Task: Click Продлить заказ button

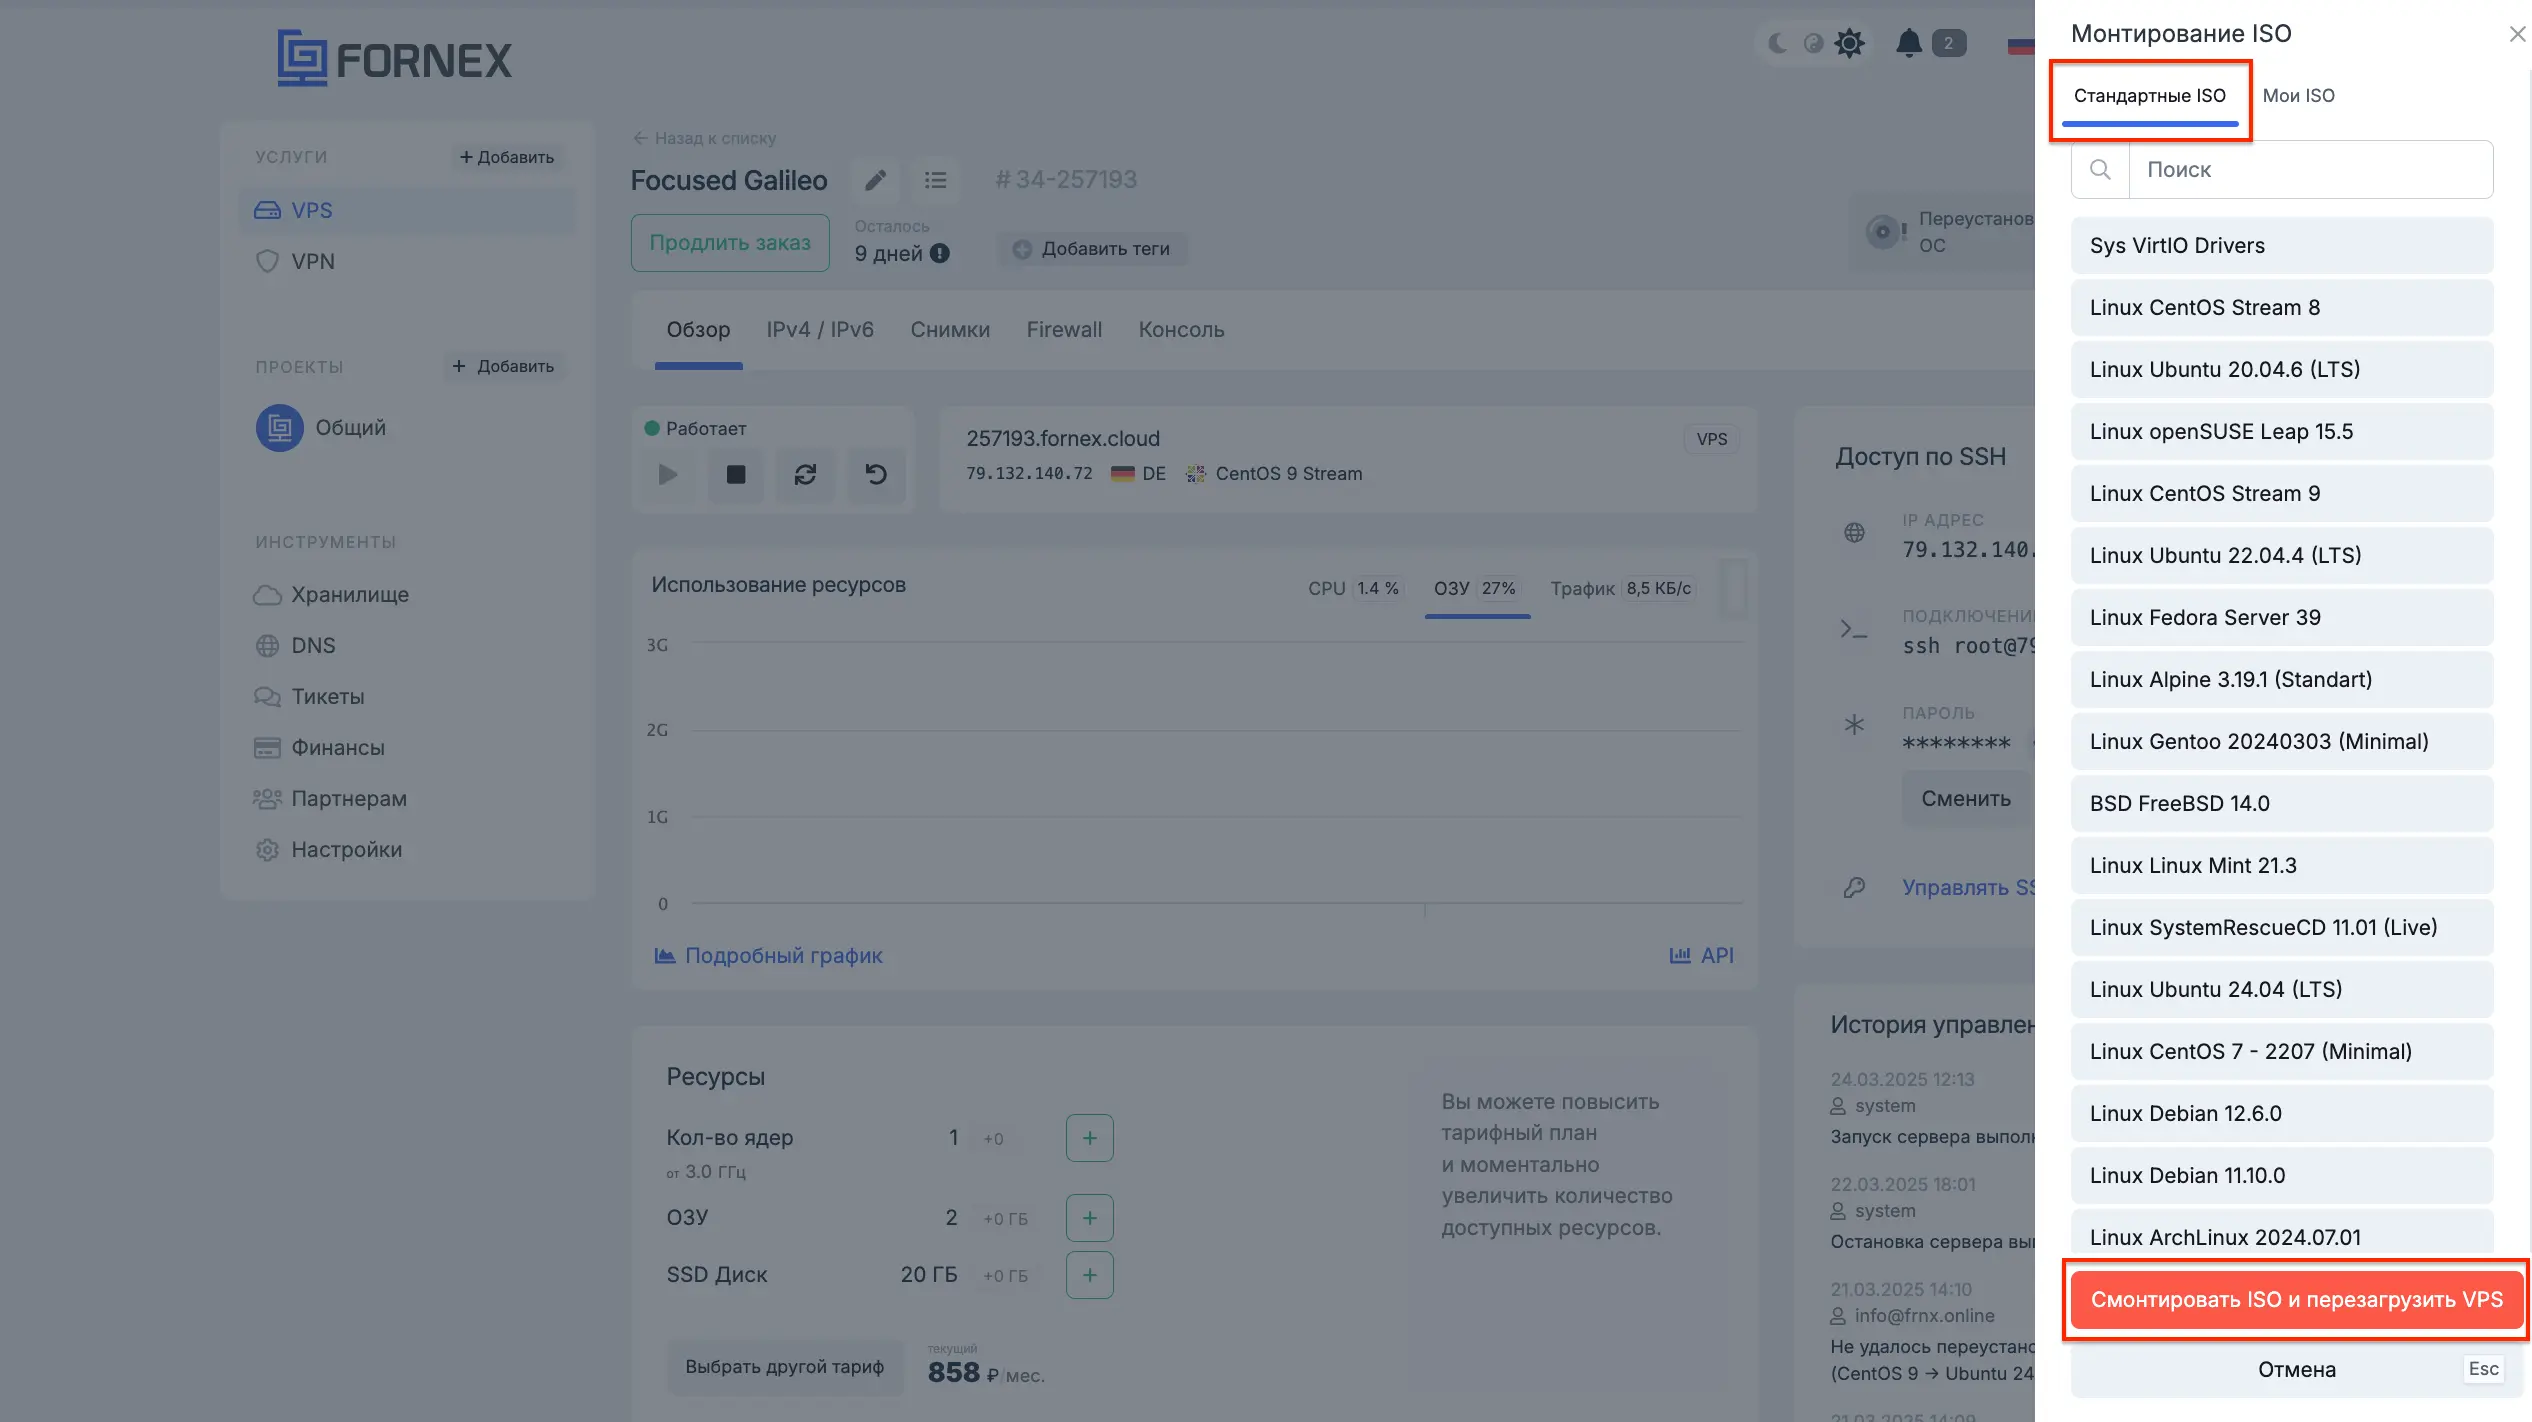Action: (730, 243)
